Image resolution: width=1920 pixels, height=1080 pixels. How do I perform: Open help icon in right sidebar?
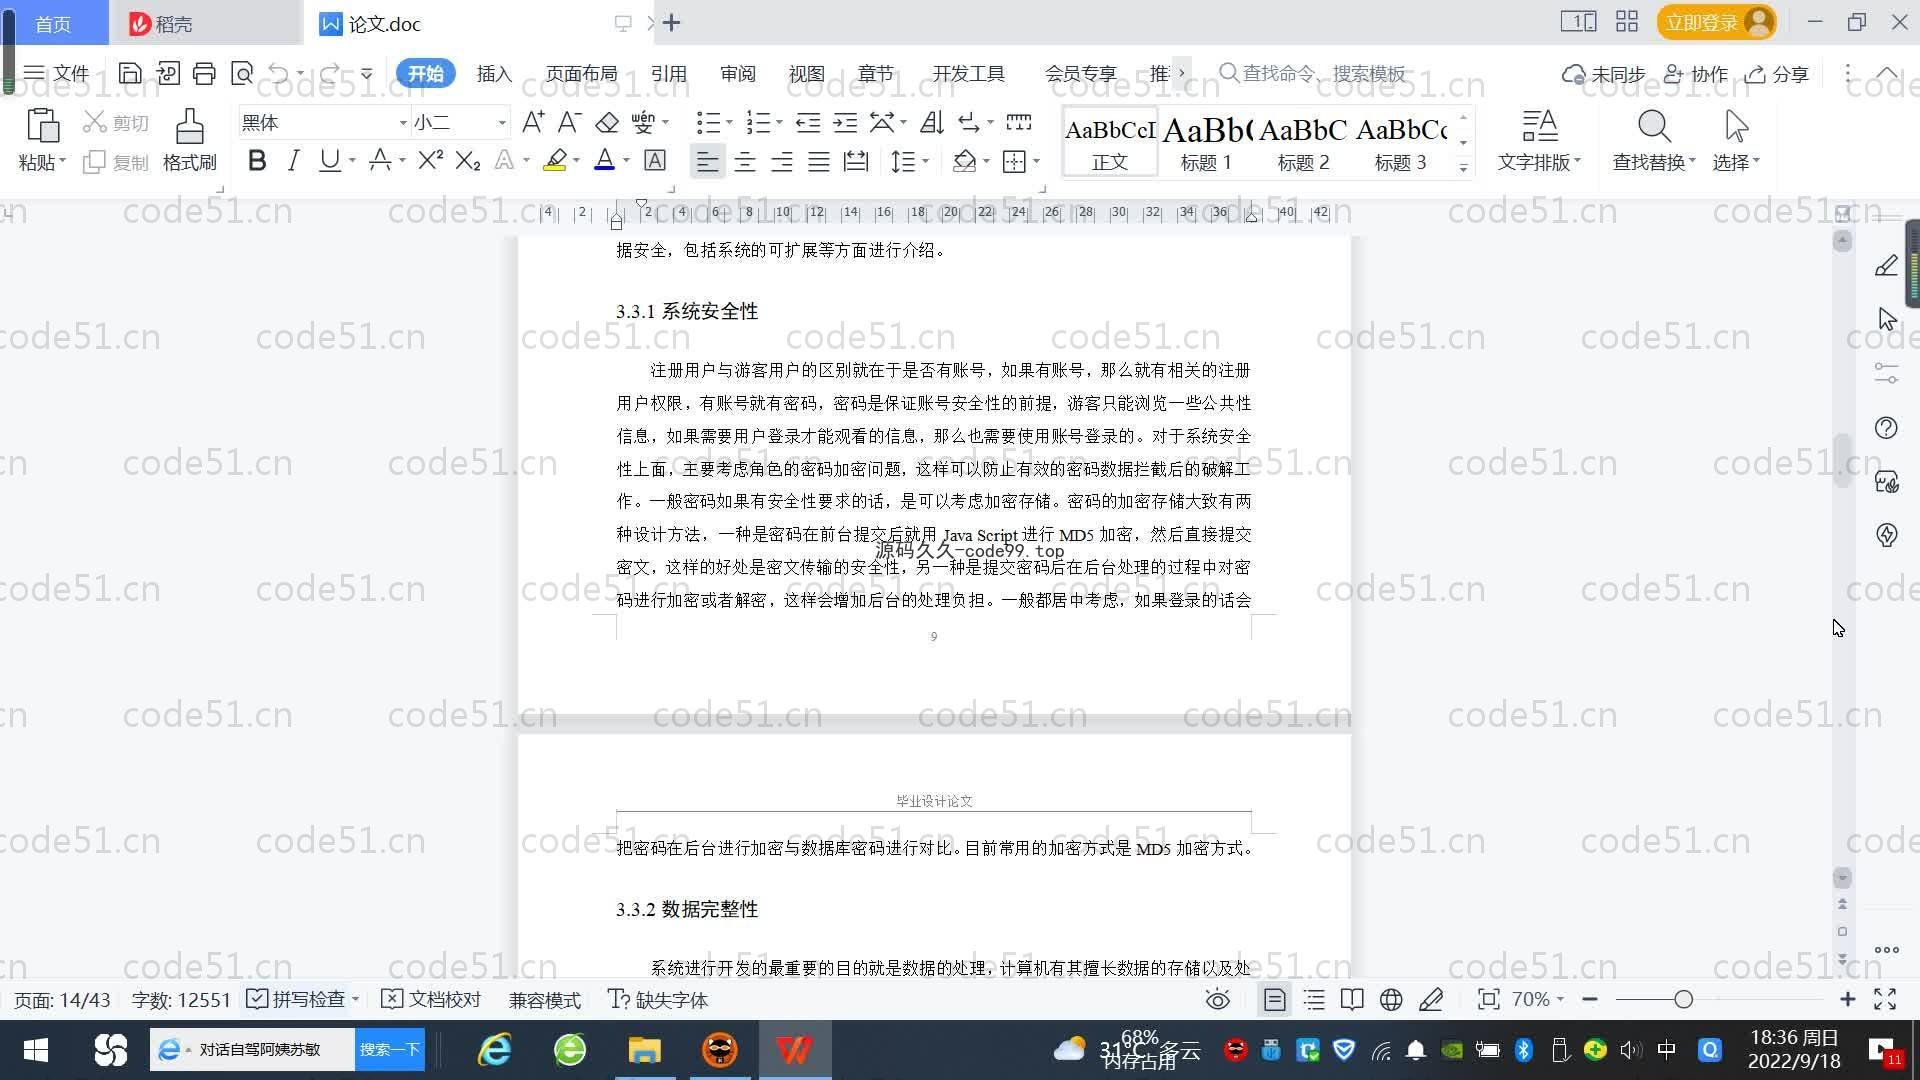[x=1886, y=428]
